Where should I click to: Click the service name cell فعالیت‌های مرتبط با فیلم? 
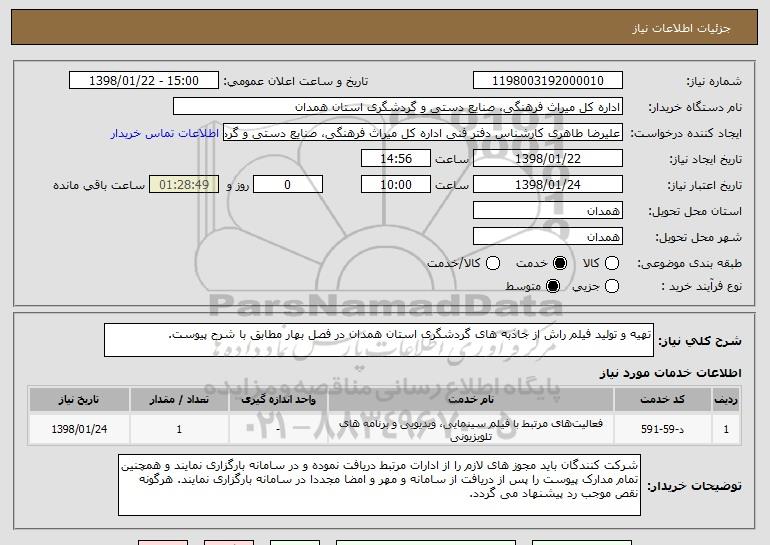pyautogui.click(x=470, y=429)
